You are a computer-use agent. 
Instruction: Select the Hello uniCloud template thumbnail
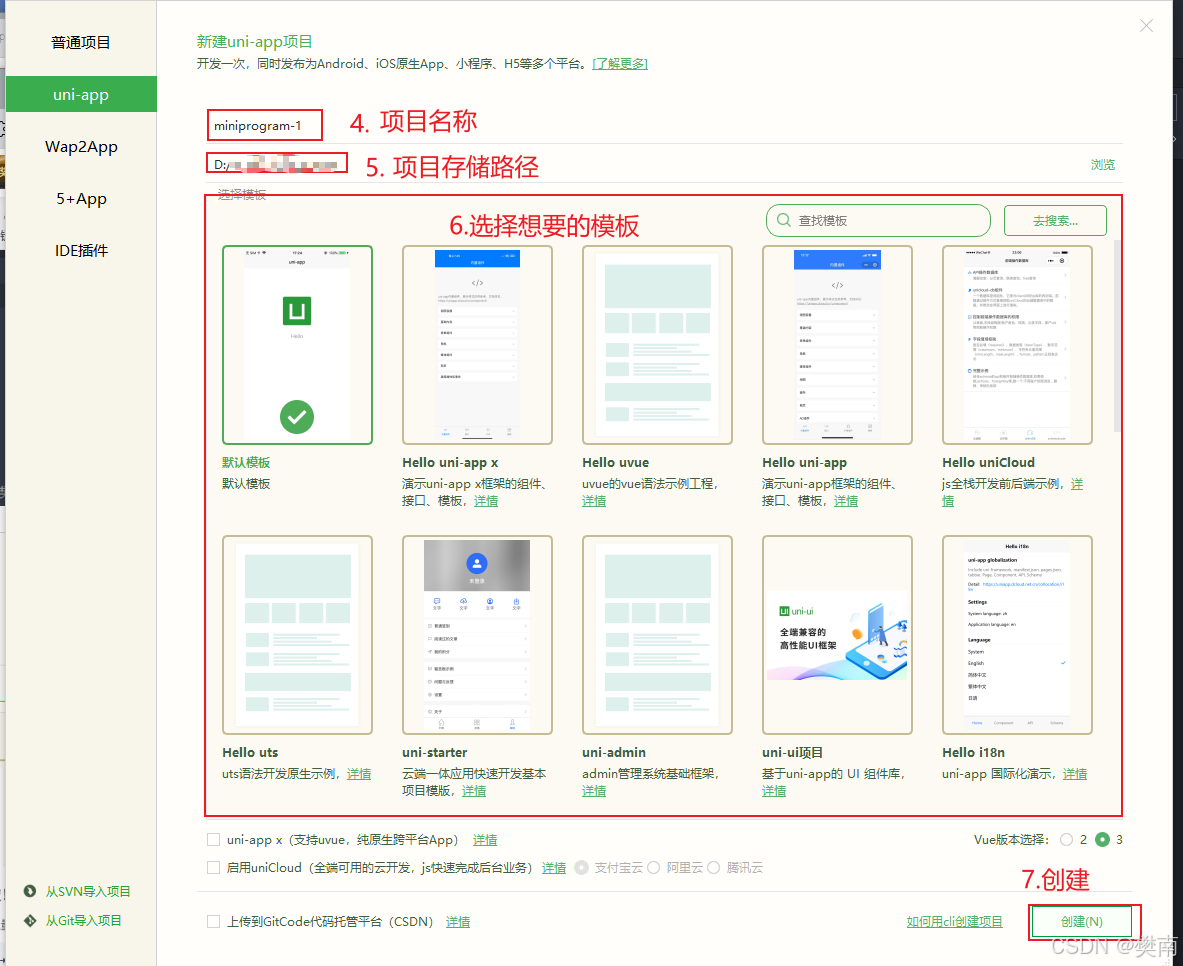pyautogui.click(x=1017, y=345)
